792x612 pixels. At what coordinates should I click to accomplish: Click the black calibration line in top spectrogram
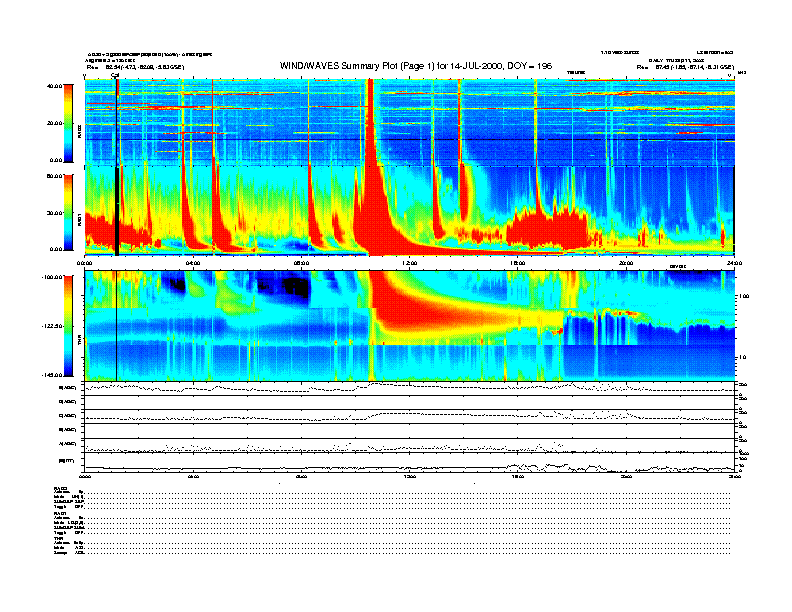click(117, 123)
